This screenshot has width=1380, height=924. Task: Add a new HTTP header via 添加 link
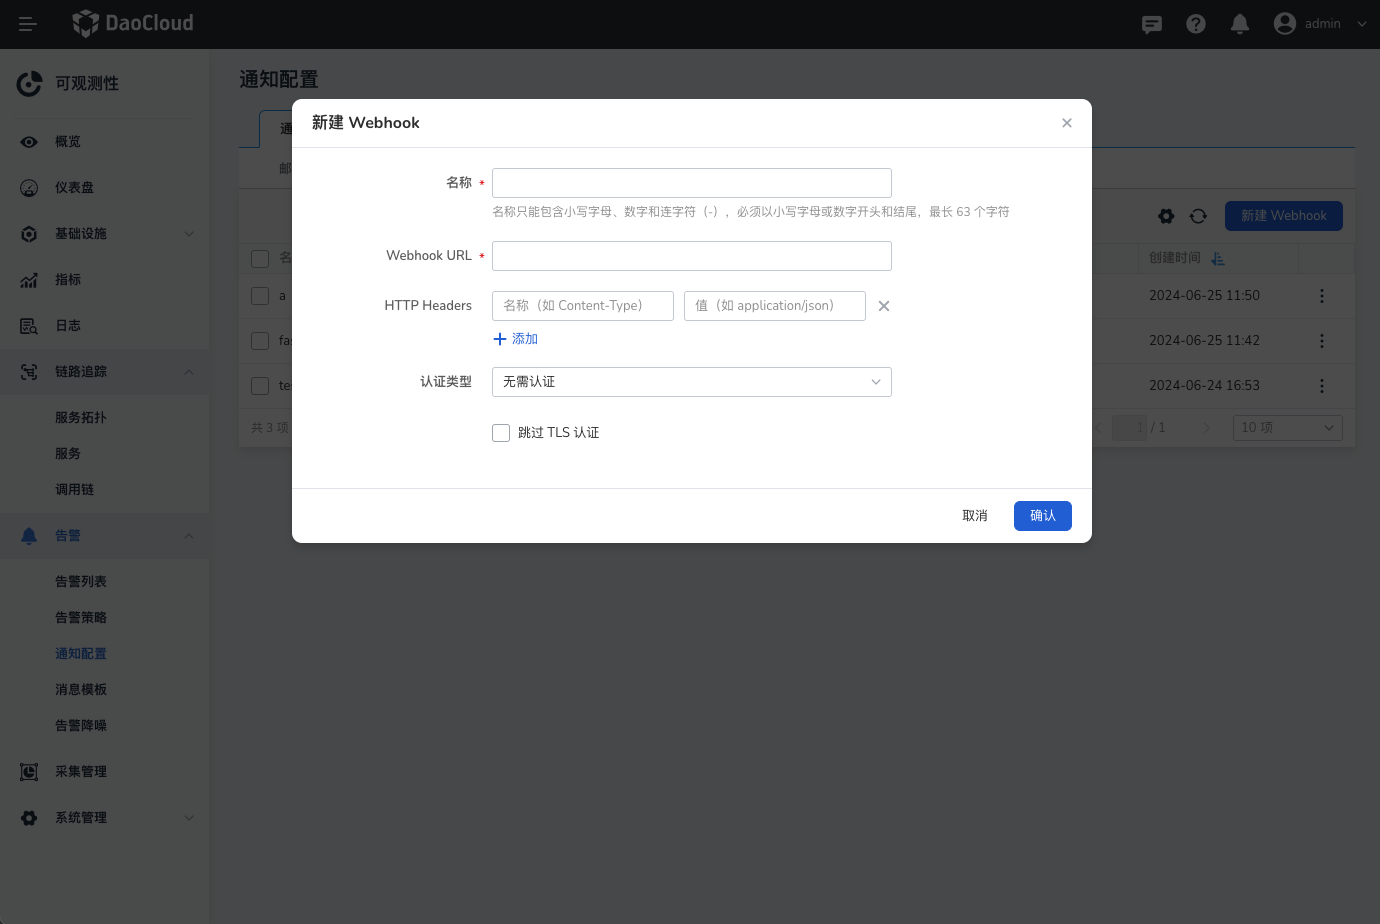point(515,338)
